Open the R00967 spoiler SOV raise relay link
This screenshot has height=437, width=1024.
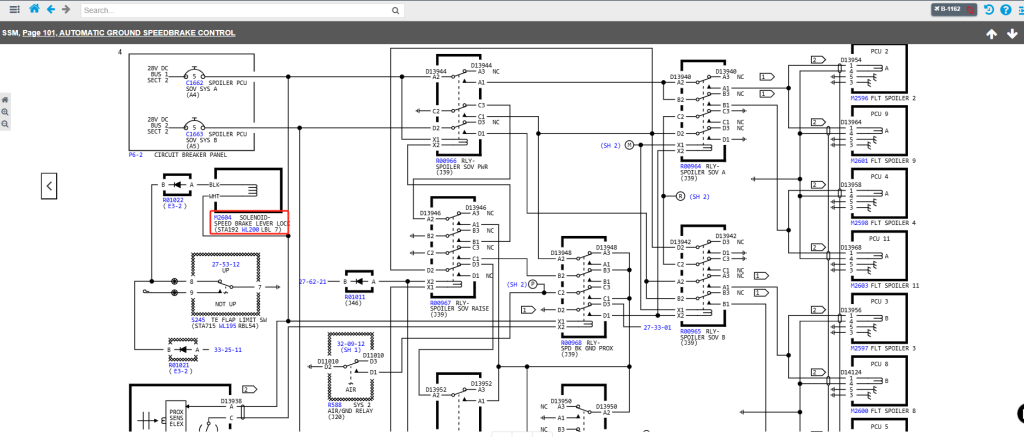coord(441,303)
